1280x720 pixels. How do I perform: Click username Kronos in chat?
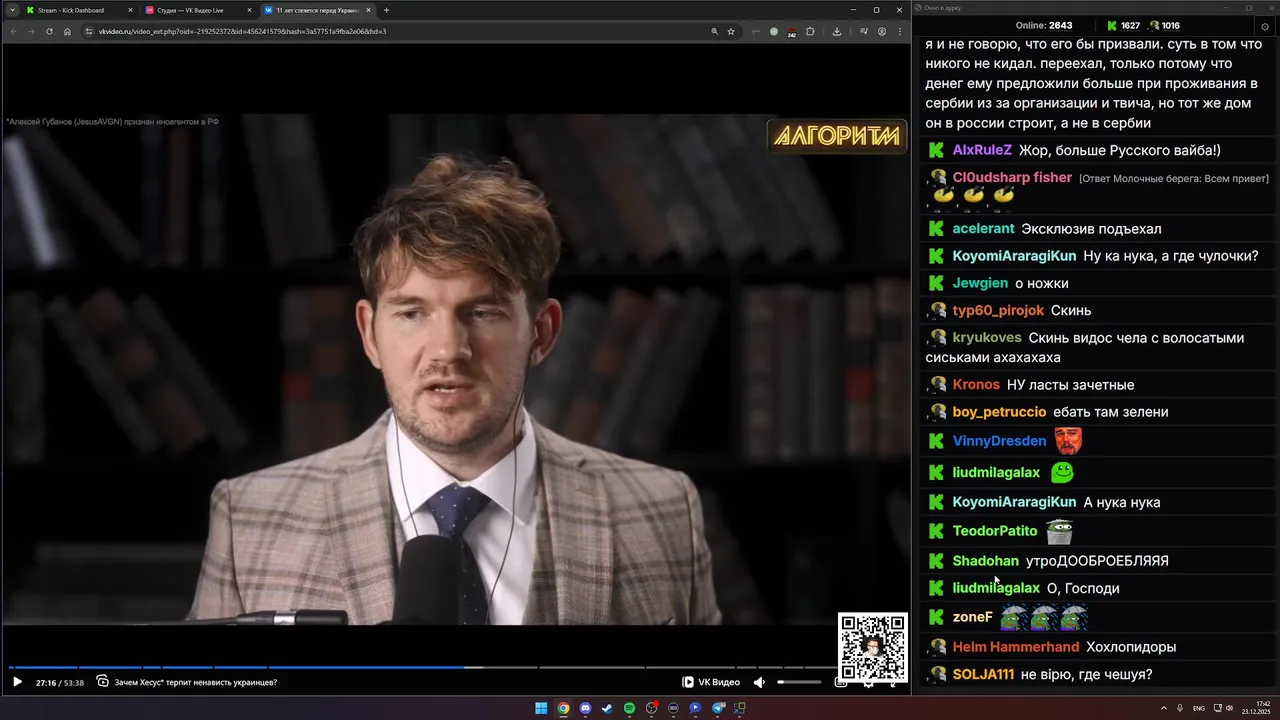pyautogui.click(x=976, y=385)
